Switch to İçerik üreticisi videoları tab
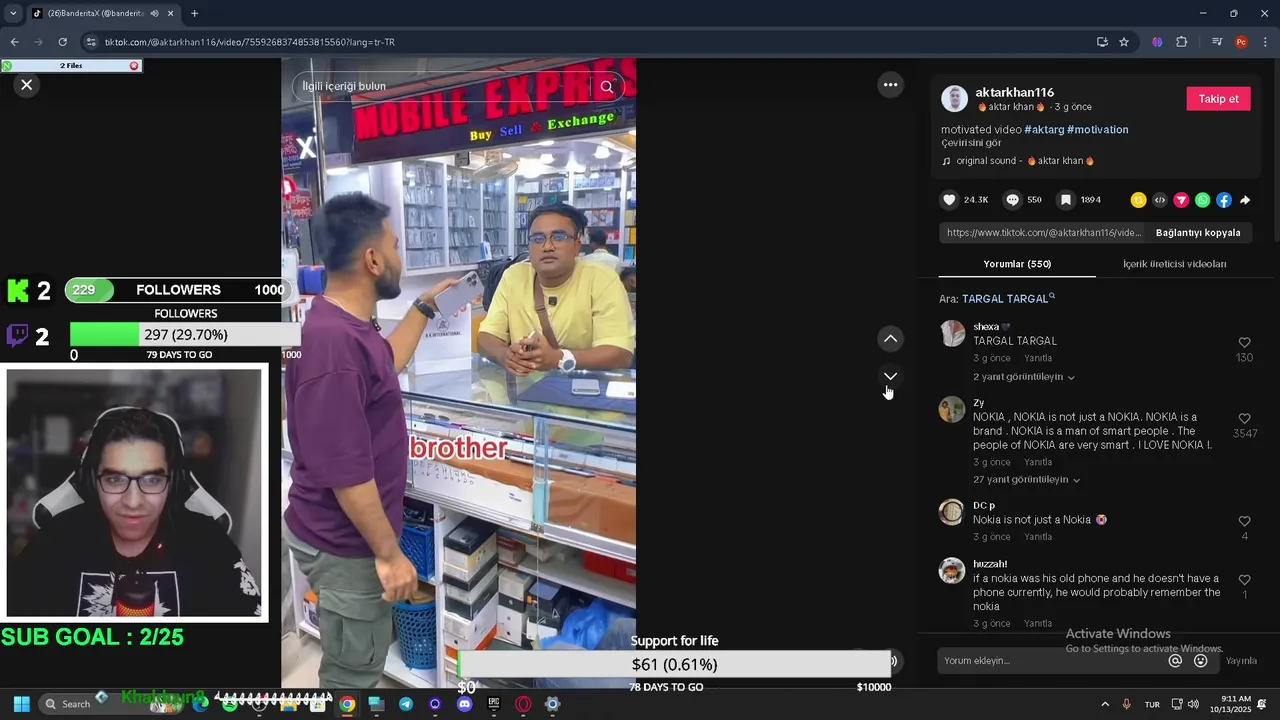 coord(1174,264)
